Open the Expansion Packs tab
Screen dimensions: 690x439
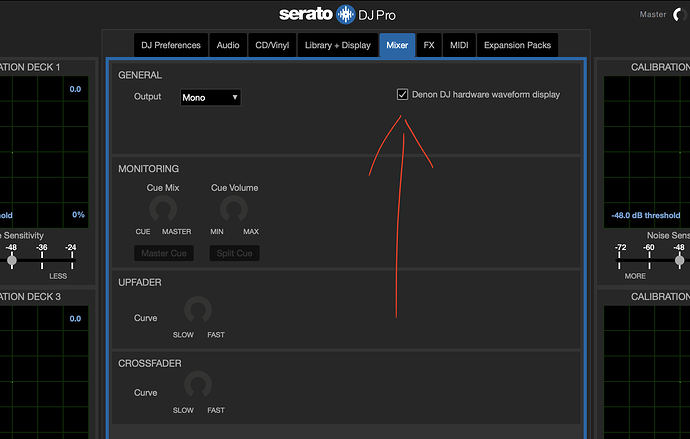(517, 45)
